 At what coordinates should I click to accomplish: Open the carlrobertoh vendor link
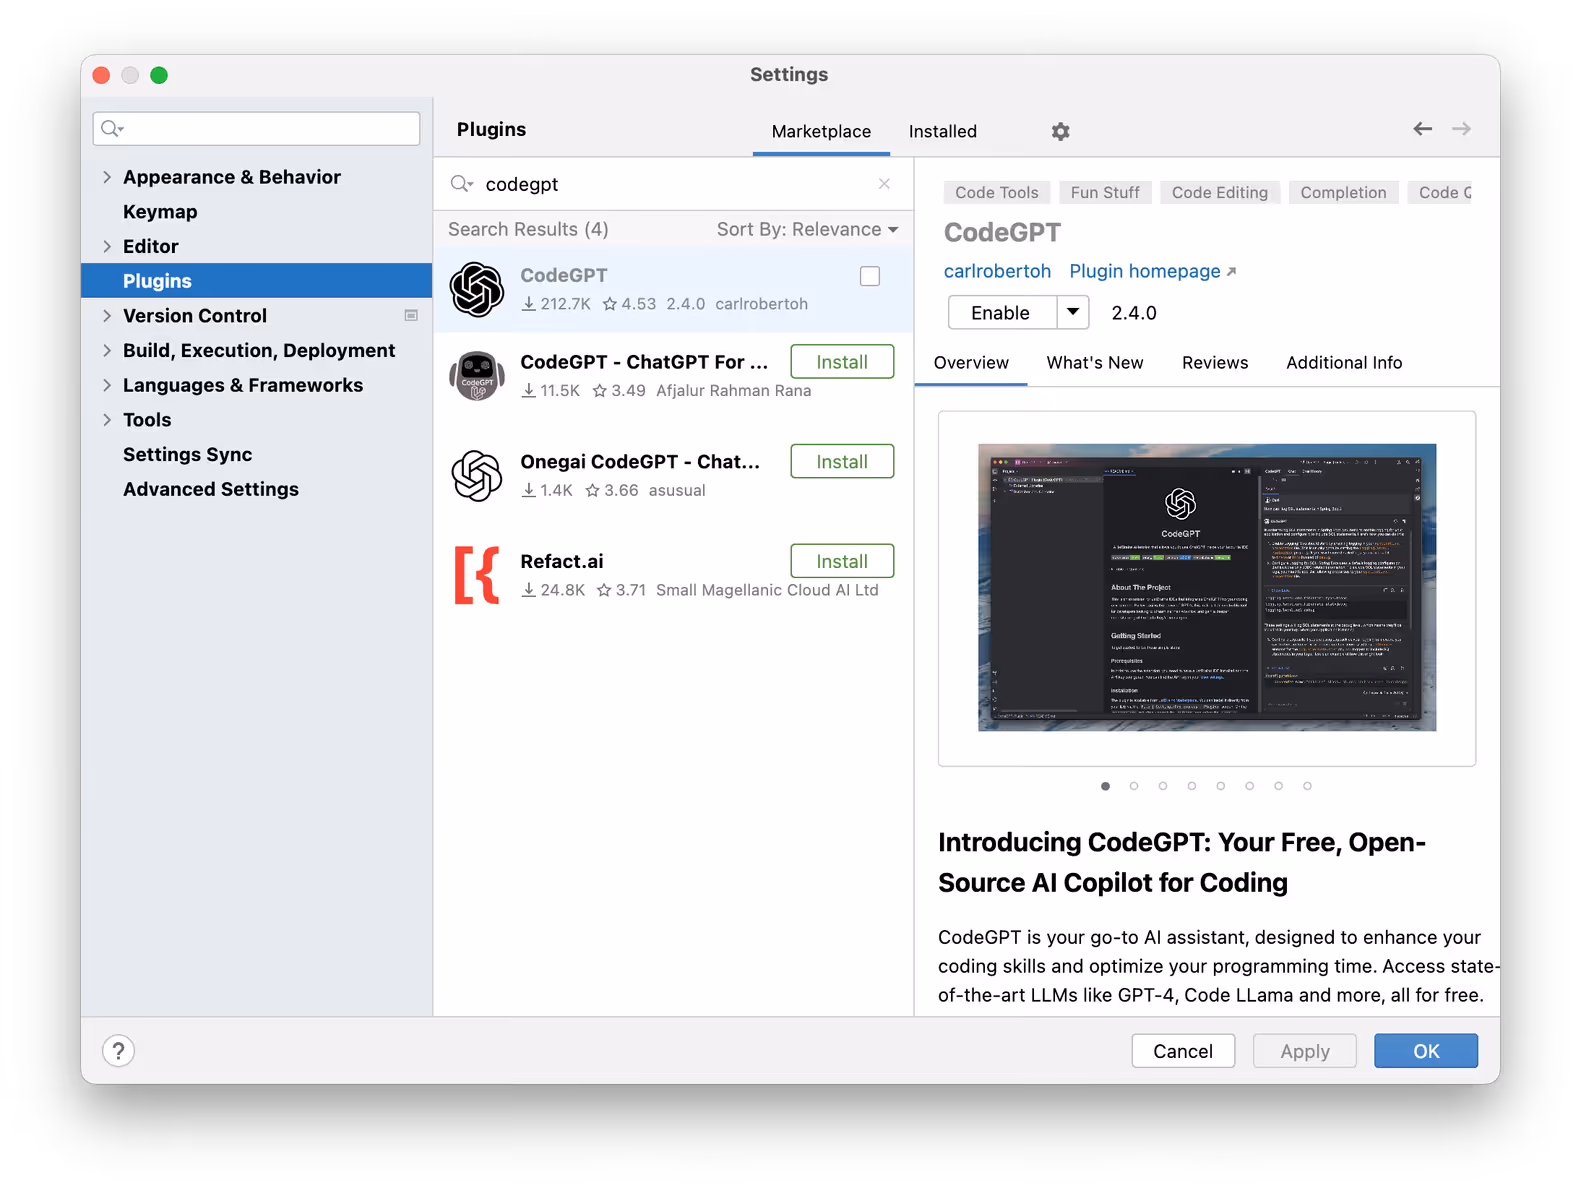pos(997,271)
